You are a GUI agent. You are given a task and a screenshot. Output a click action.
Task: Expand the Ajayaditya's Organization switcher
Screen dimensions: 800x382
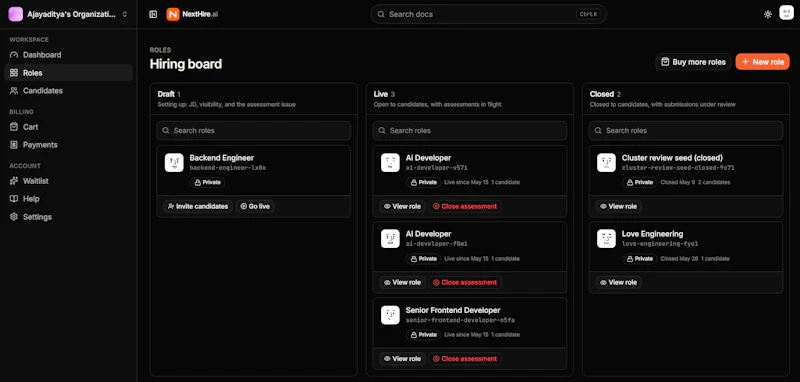coord(68,14)
